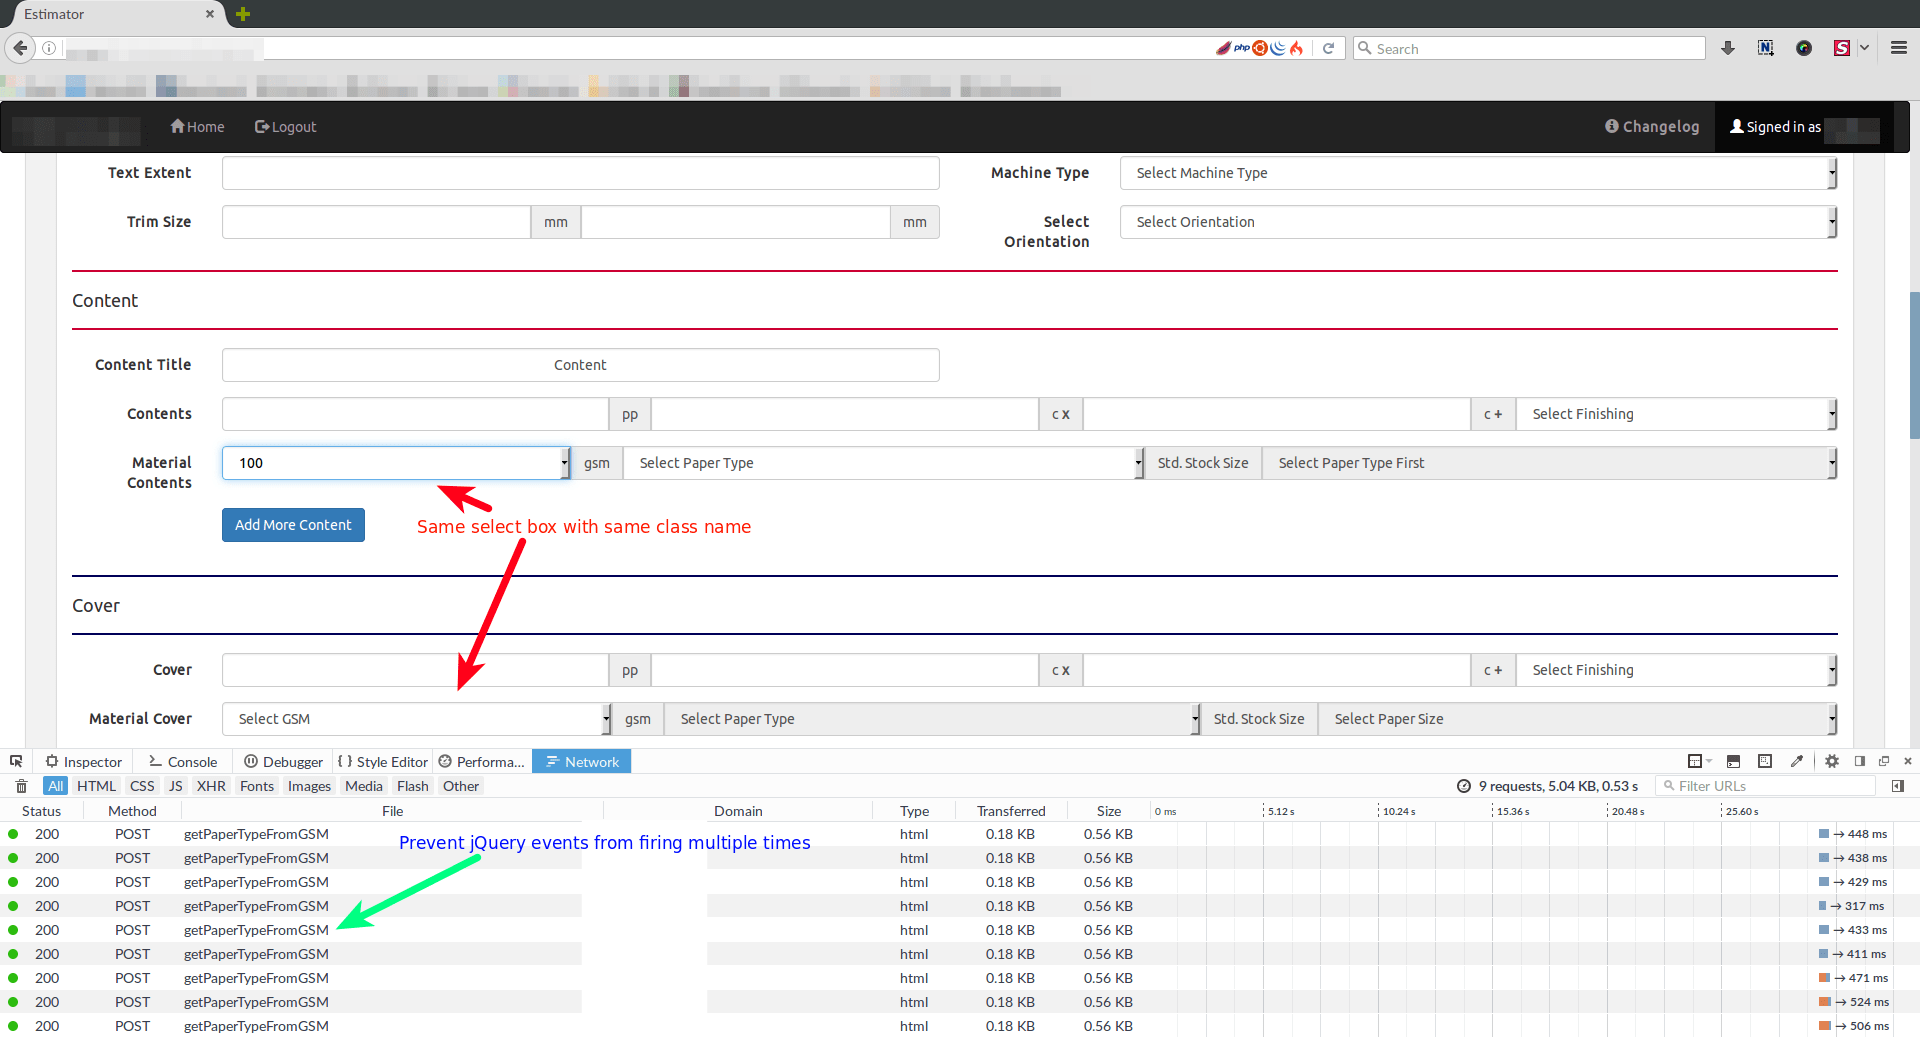Switch to the Debugger tab
1920x1056 pixels.
283,761
